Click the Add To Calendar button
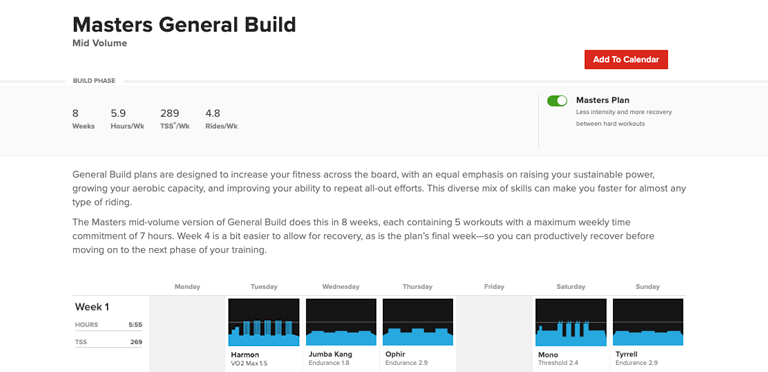This screenshot has width=768, height=372. [626, 59]
